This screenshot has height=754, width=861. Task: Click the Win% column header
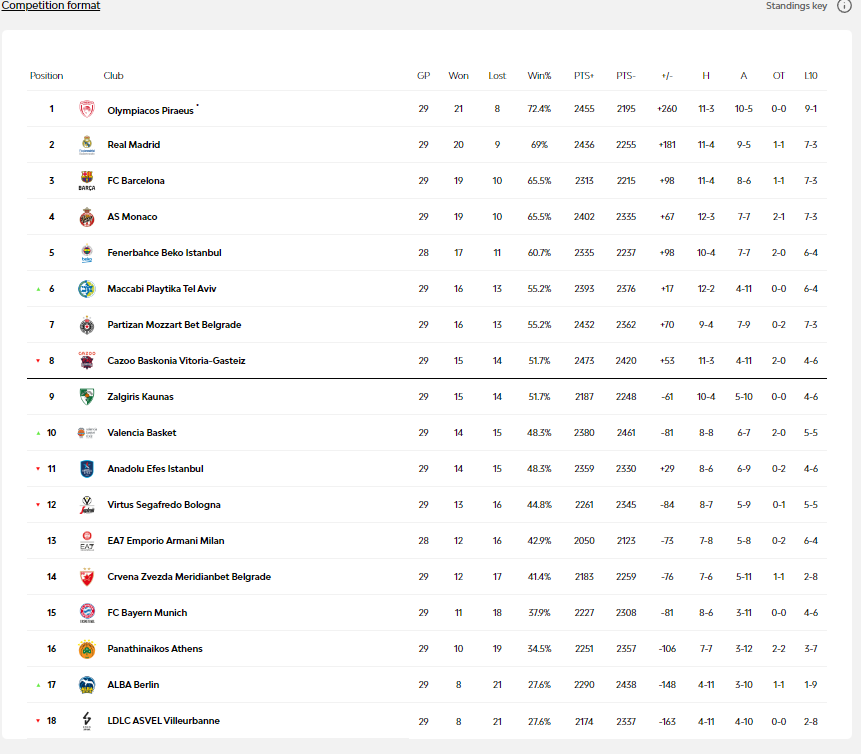(x=539, y=76)
